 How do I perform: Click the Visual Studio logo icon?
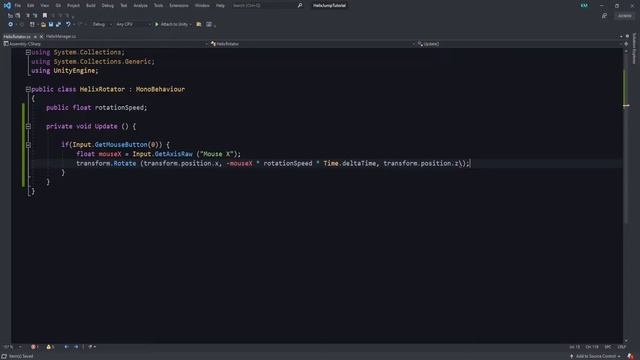coord(7,5)
